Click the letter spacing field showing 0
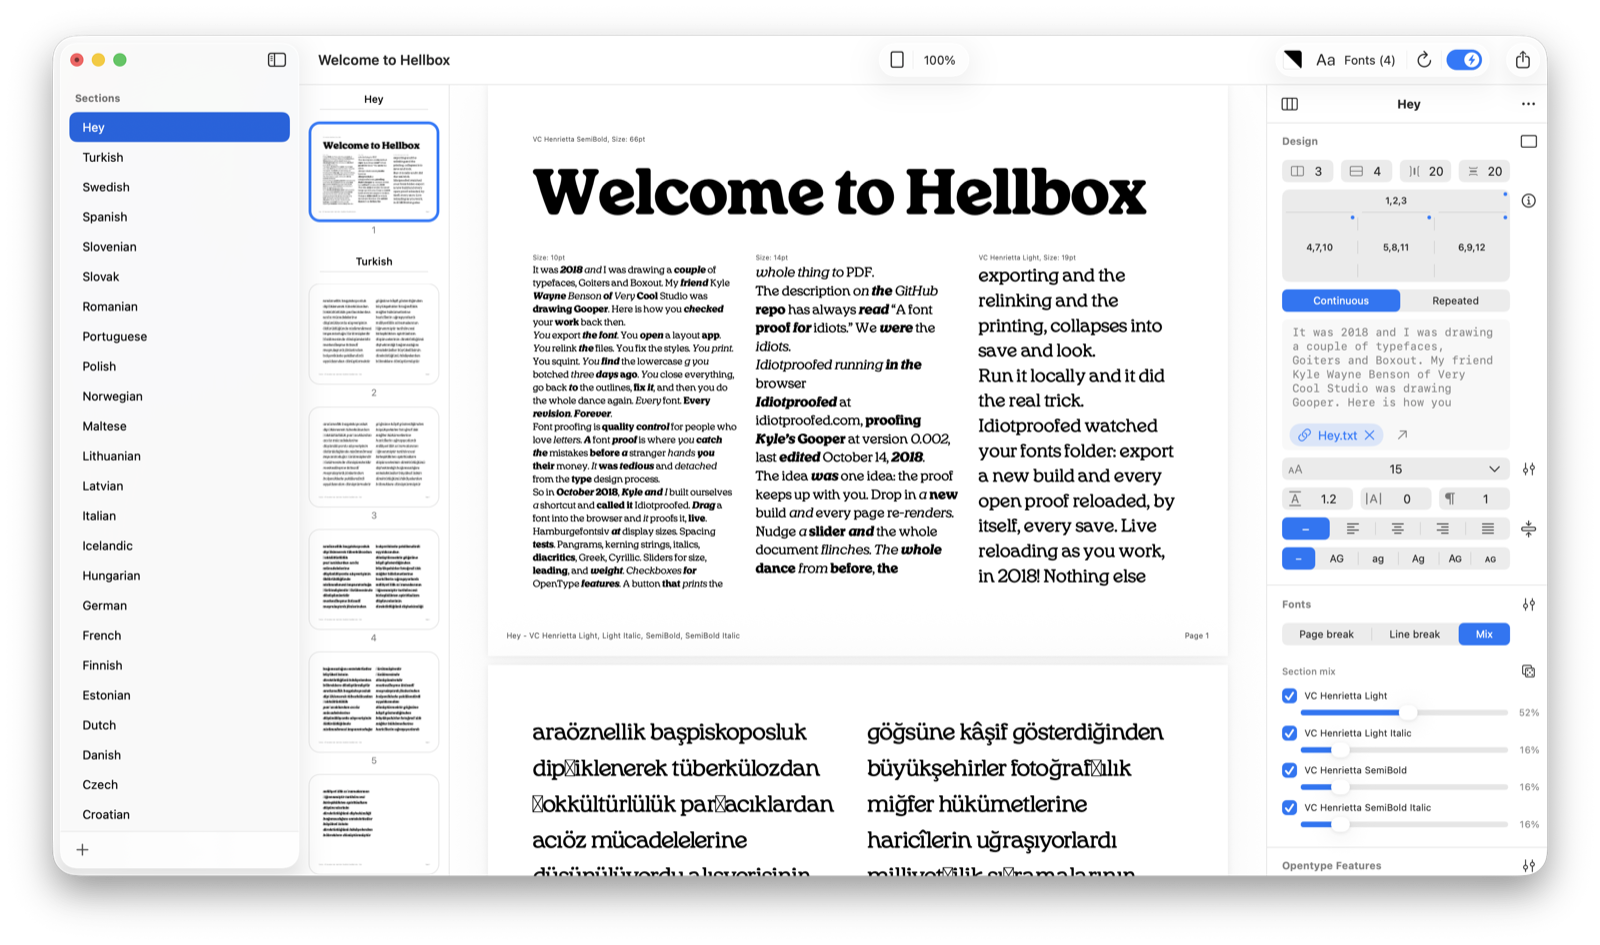 [1394, 499]
